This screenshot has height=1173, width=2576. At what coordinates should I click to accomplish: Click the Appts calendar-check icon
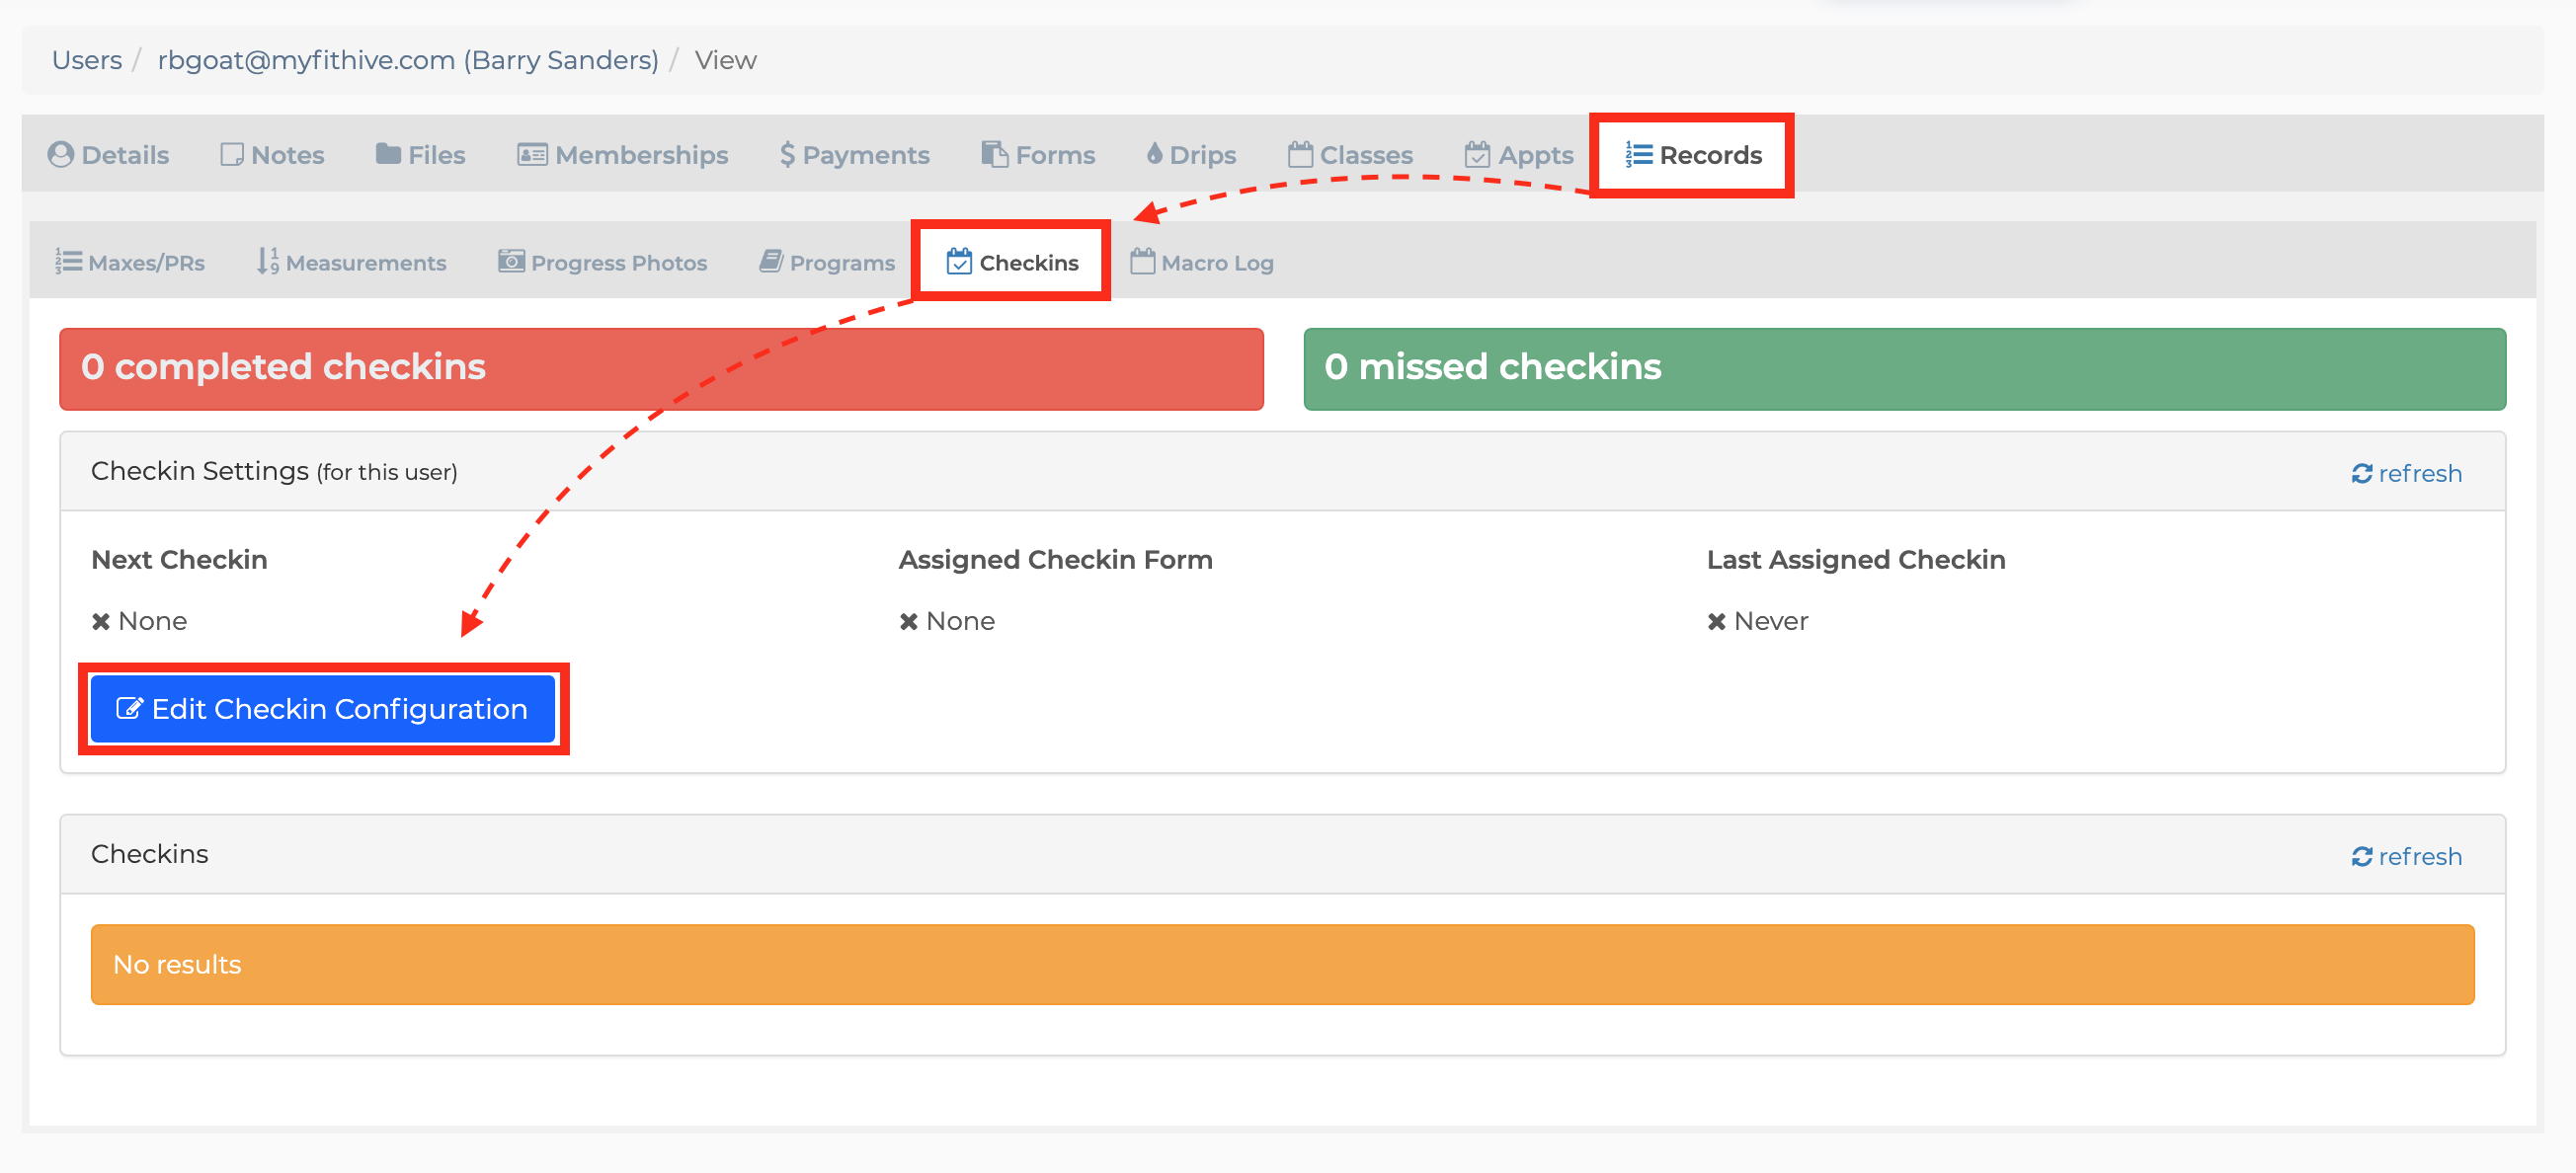coord(1477,154)
